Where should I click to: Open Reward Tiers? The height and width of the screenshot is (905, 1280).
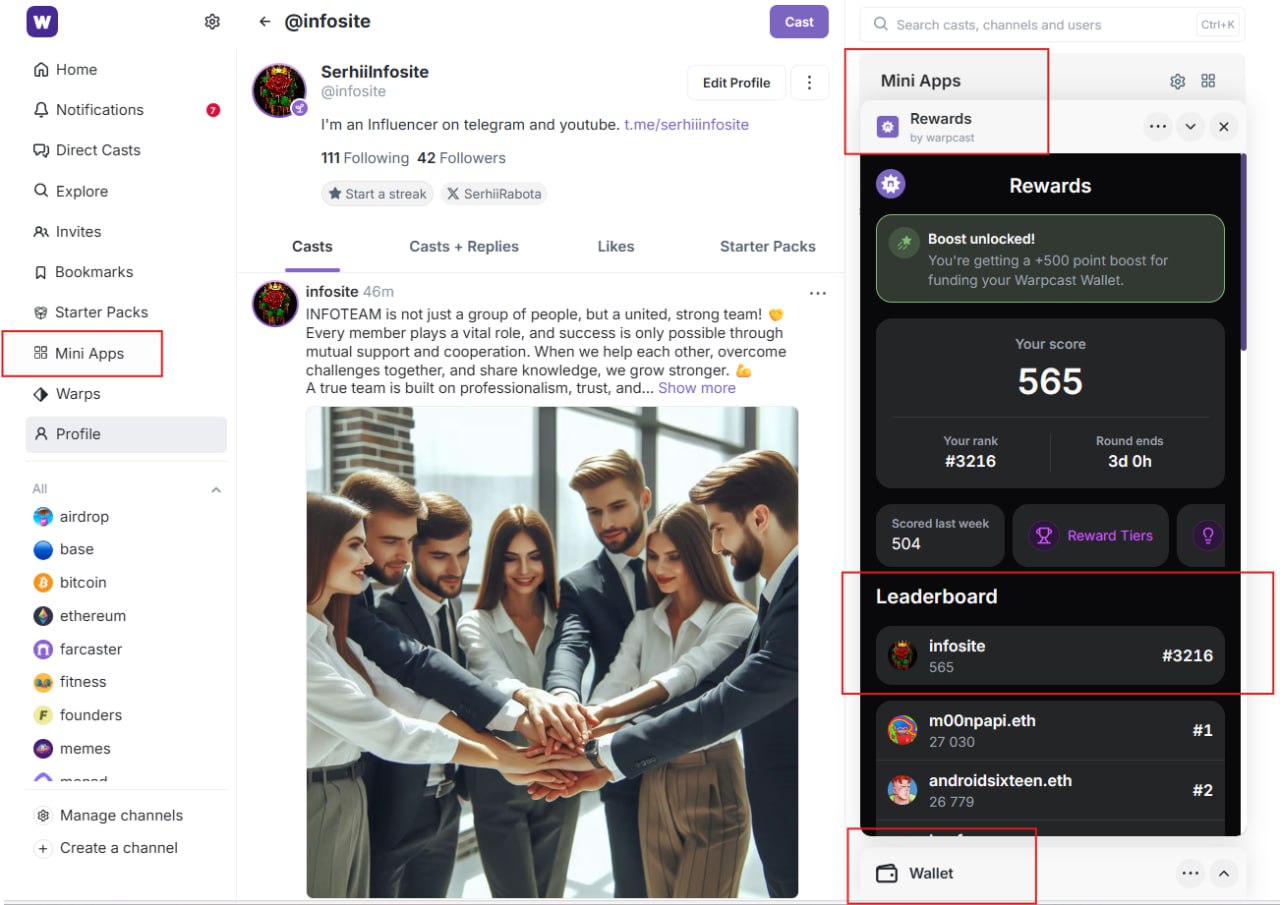1091,535
